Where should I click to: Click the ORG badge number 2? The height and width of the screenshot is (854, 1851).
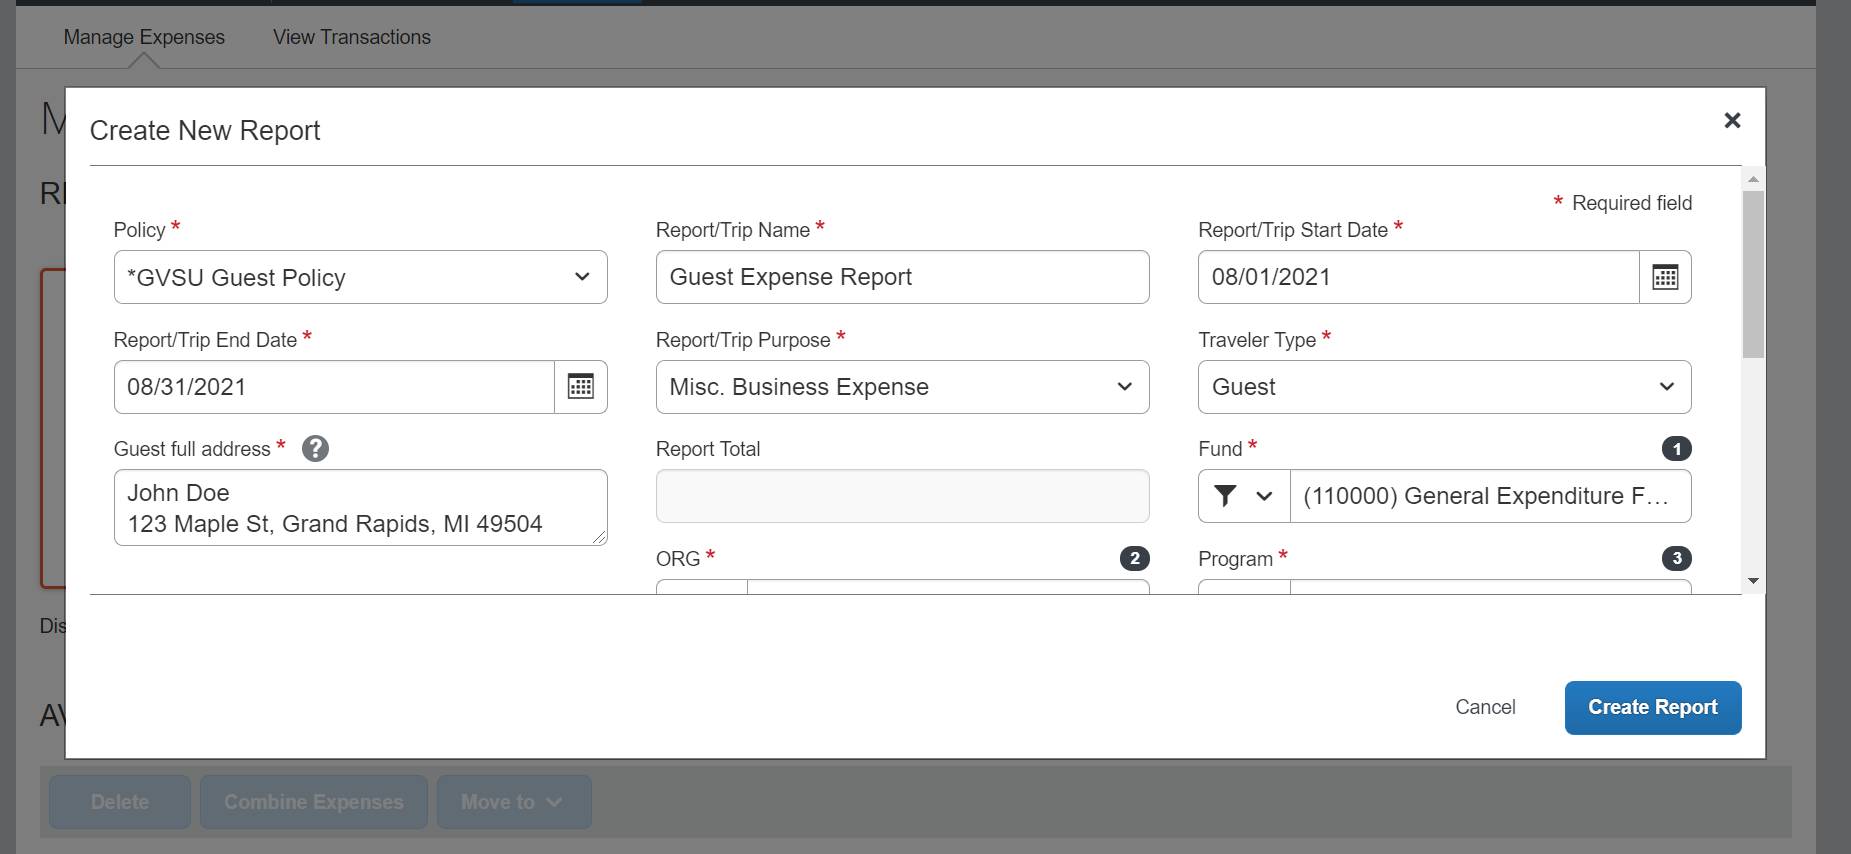pos(1134,558)
